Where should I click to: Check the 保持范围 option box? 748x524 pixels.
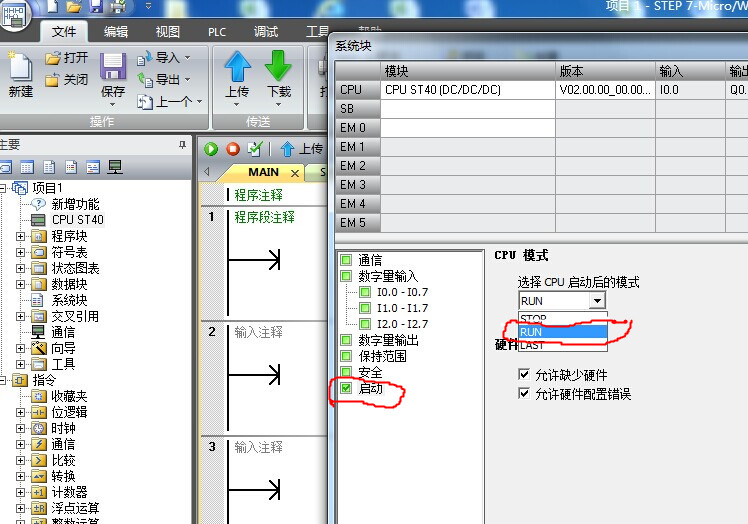point(346,356)
